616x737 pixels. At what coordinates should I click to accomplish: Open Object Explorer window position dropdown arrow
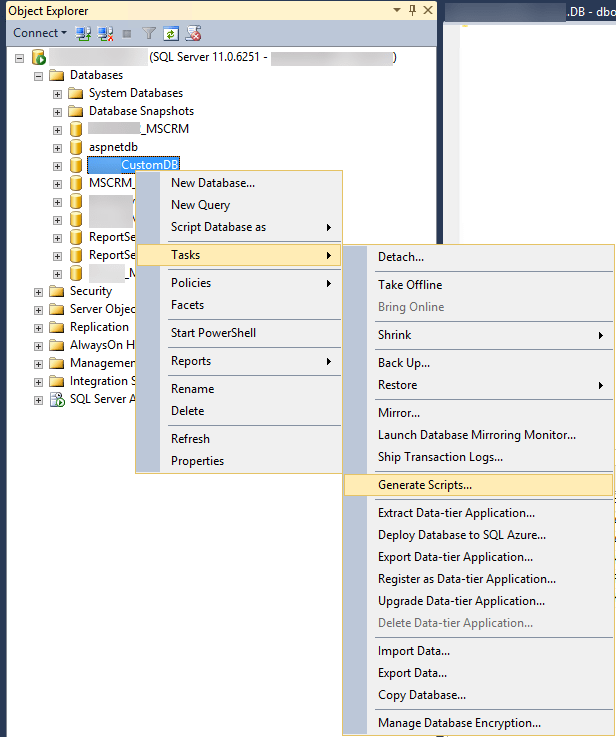(397, 10)
